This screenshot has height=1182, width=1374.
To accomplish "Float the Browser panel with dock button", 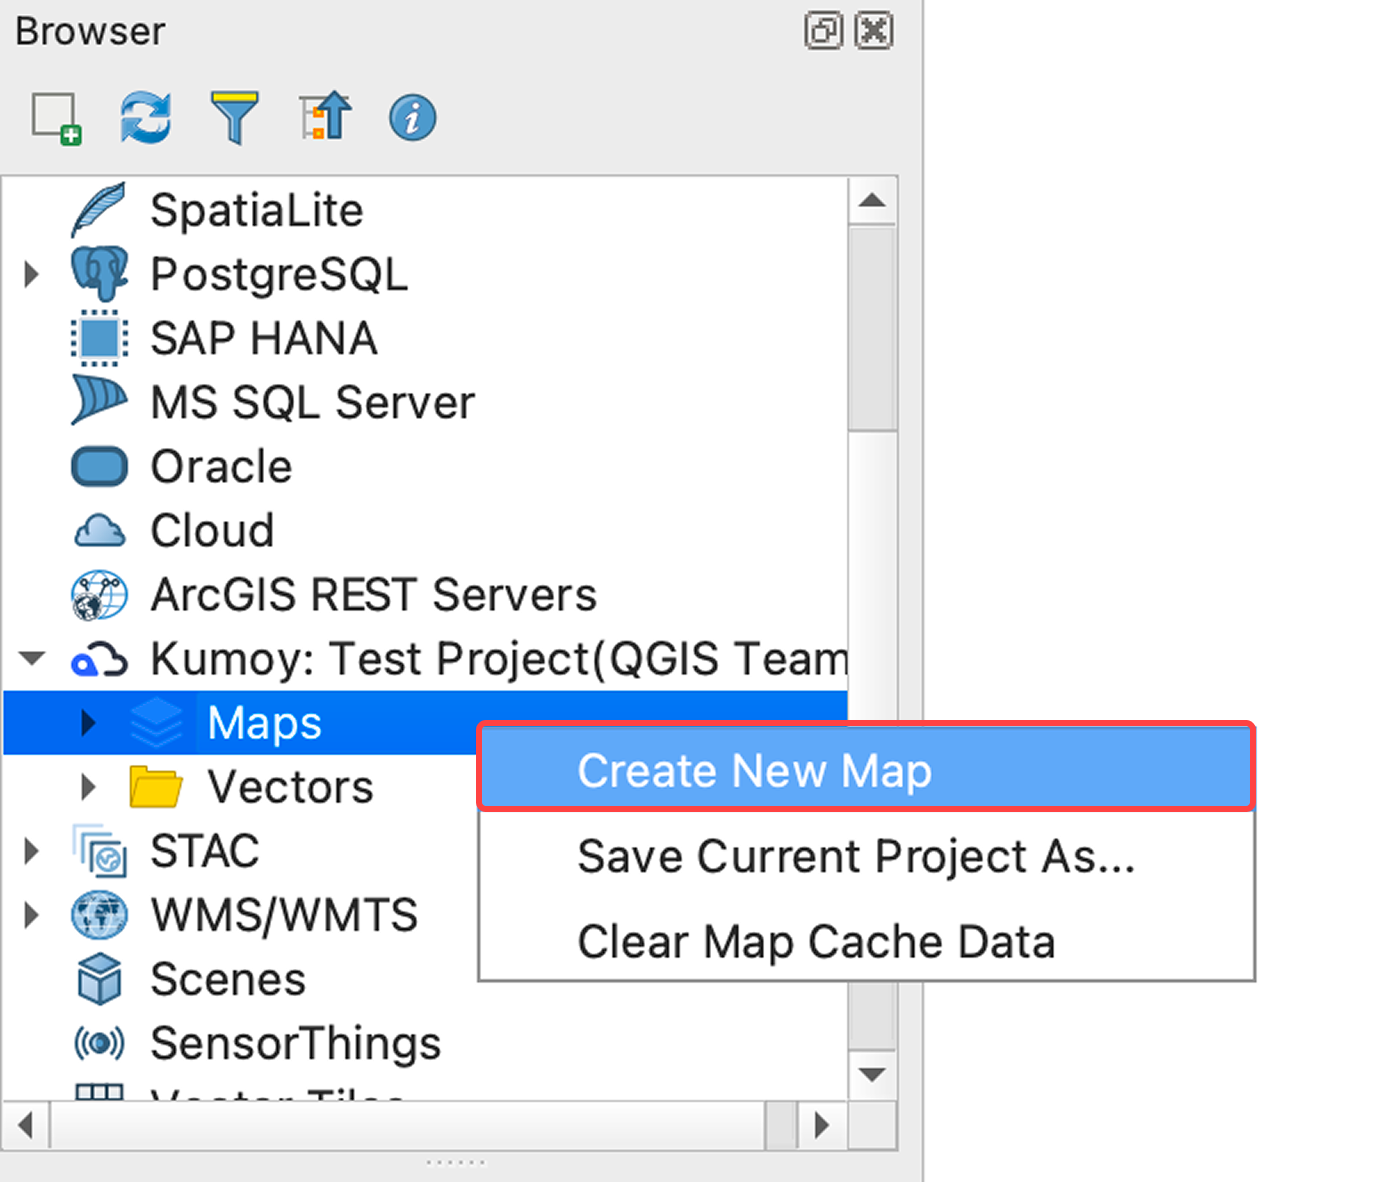I will pyautogui.click(x=823, y=31).
